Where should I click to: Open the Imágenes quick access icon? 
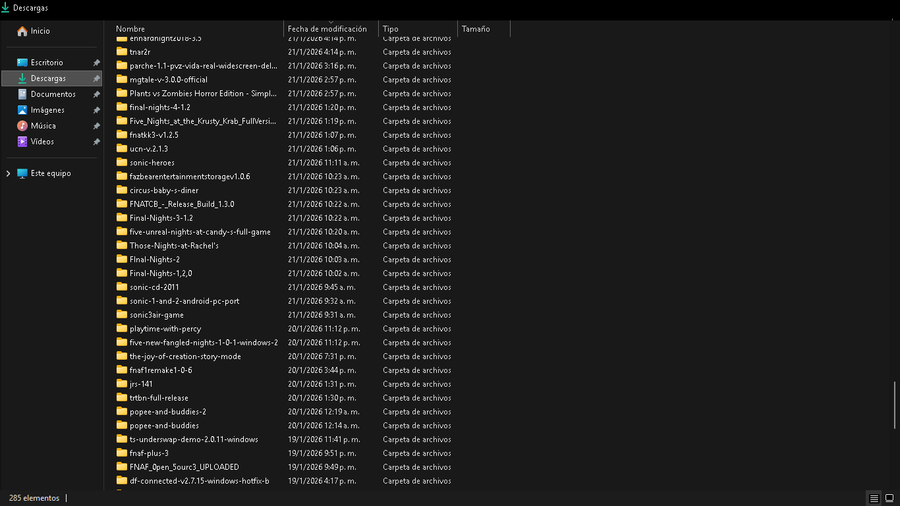pyautogui.click(x=22, y=110)
